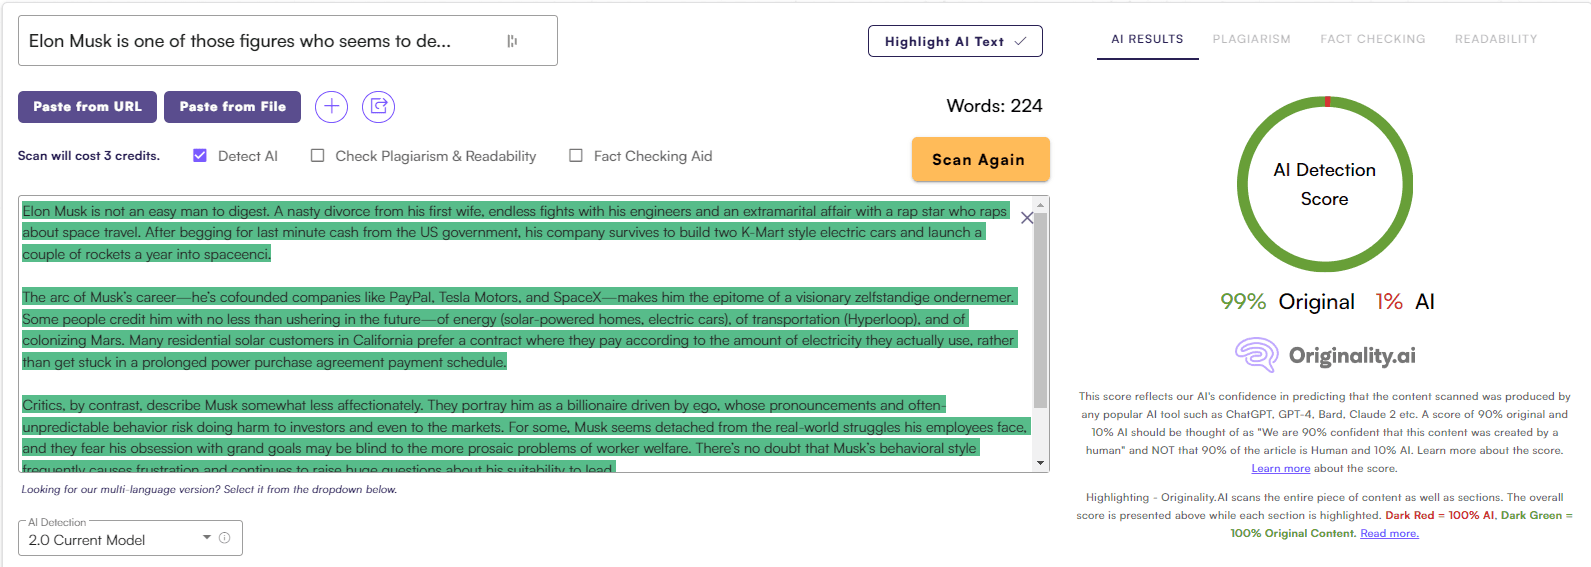
Task: Click the scroll down arrow in text area
Action: point(1041,463)
